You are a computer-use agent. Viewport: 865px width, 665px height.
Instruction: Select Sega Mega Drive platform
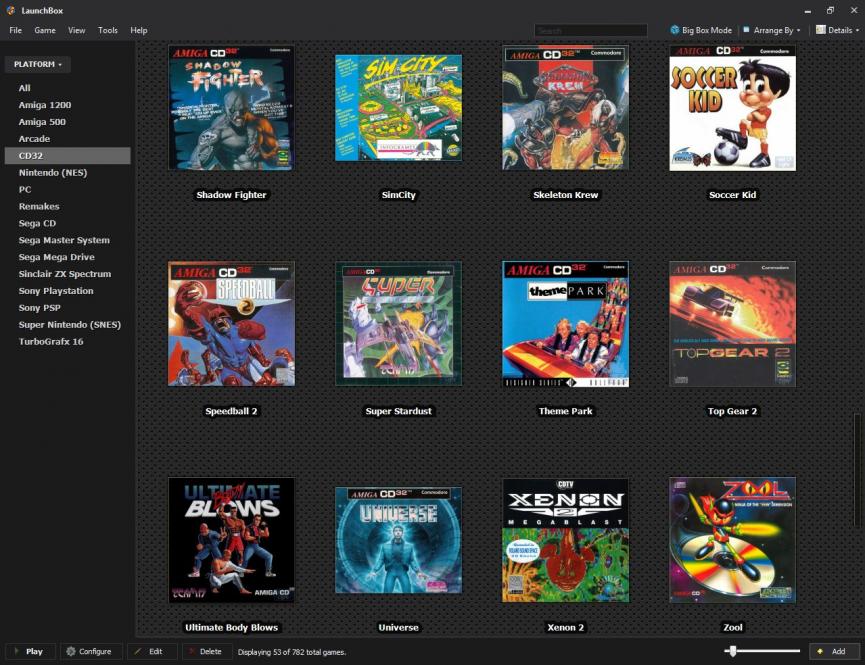56,257
